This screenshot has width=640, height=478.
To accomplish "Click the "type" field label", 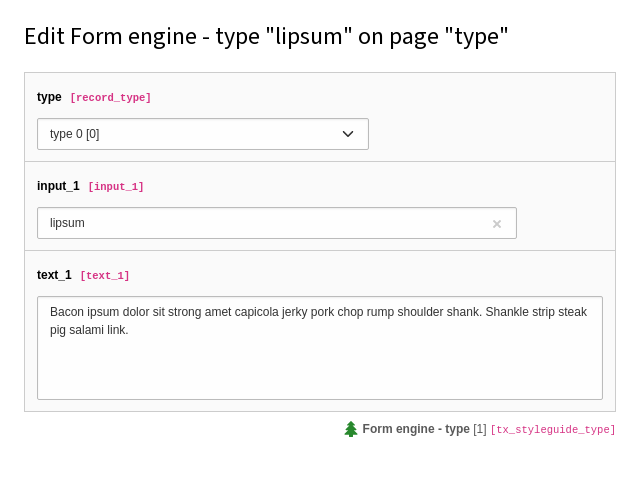I will (49, 97).
